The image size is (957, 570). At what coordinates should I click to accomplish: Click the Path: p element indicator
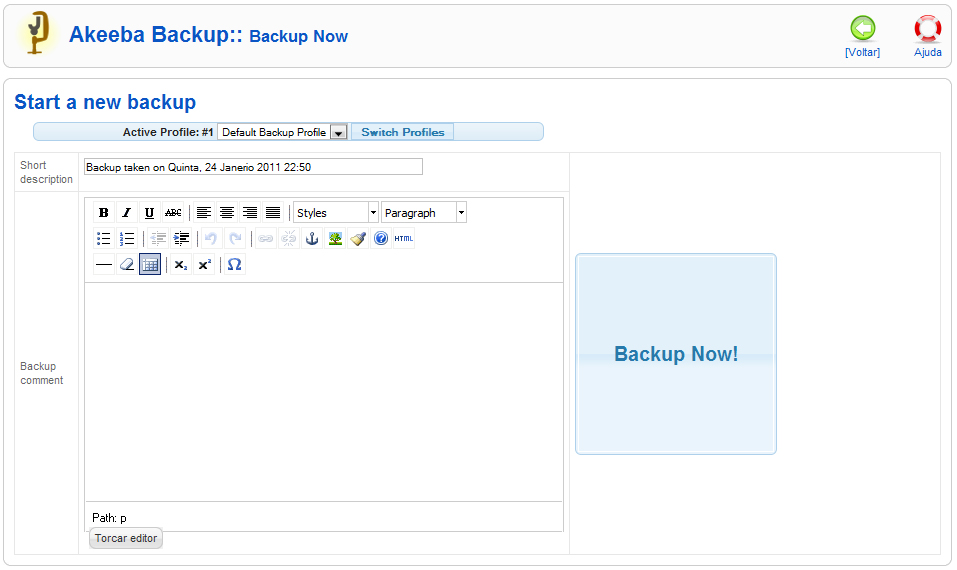click(109, 518)
